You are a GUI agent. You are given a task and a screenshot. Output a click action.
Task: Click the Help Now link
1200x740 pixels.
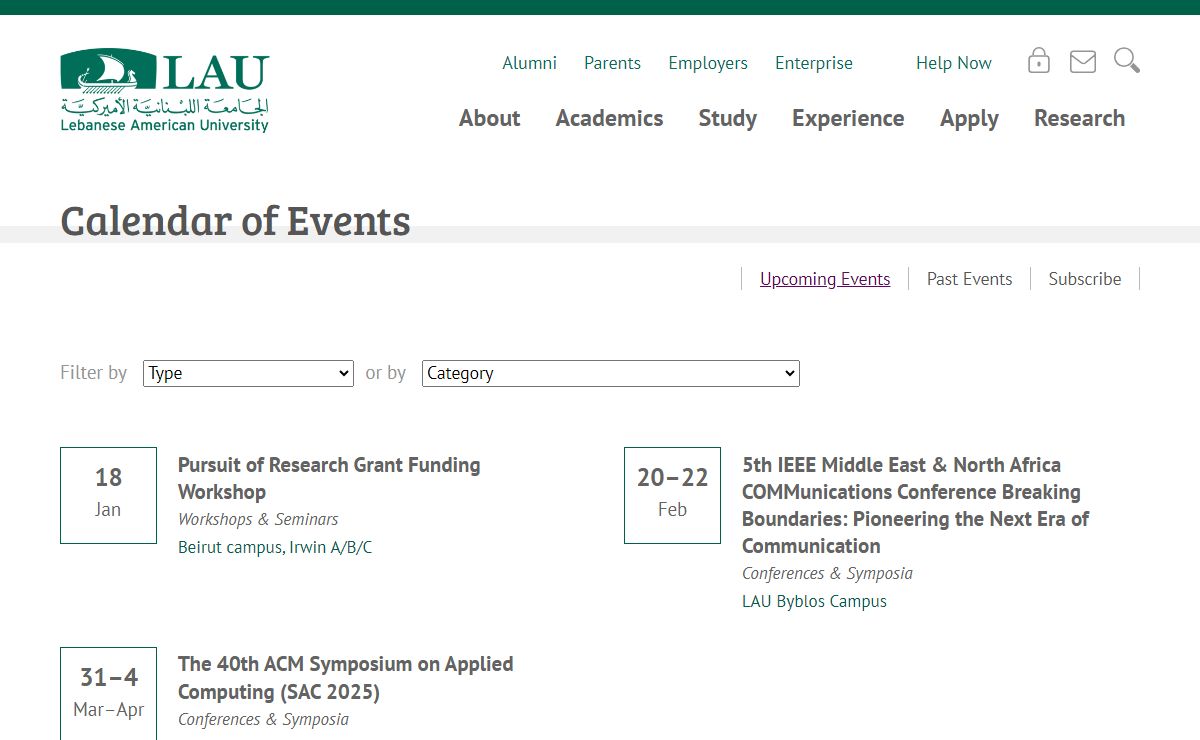click(x=954, y=63)
